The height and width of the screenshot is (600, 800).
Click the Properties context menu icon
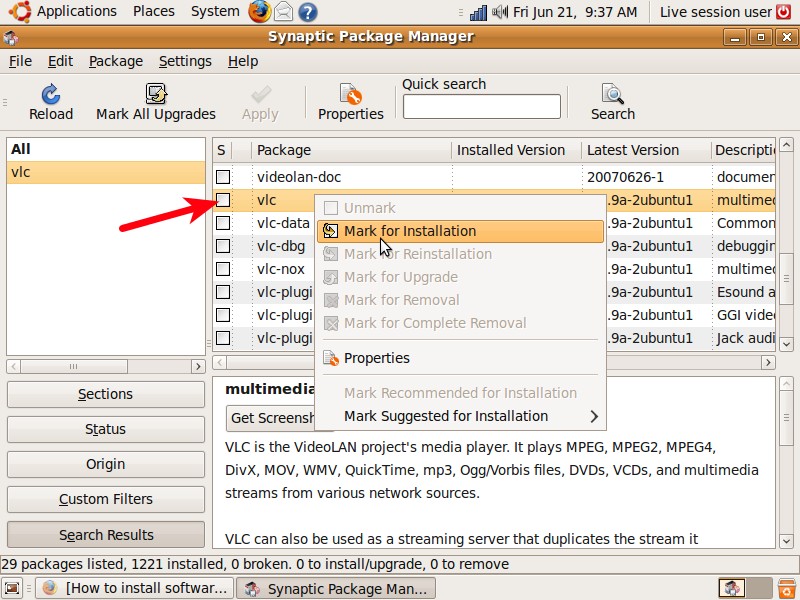click(x=331, y=358)
